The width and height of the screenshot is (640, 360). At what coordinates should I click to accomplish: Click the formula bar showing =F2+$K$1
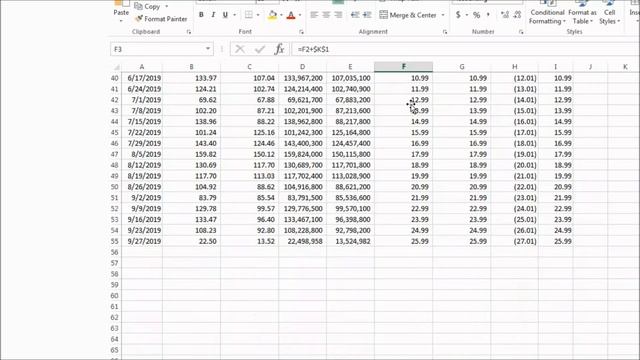click(x=465, y=49)
